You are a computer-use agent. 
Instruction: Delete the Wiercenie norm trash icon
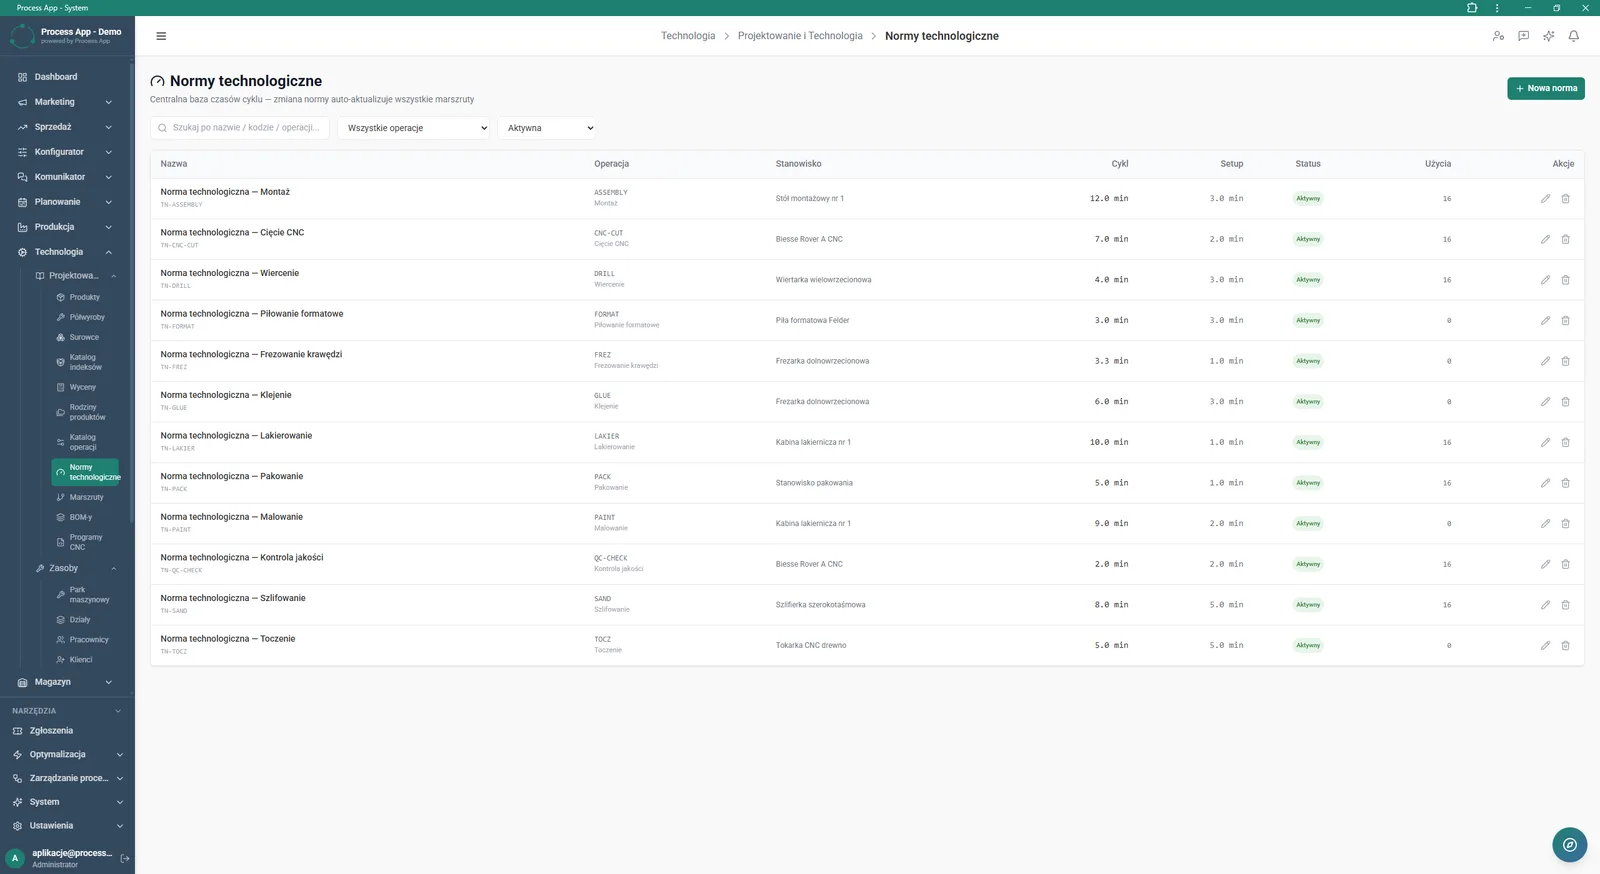click(1565, 280)
